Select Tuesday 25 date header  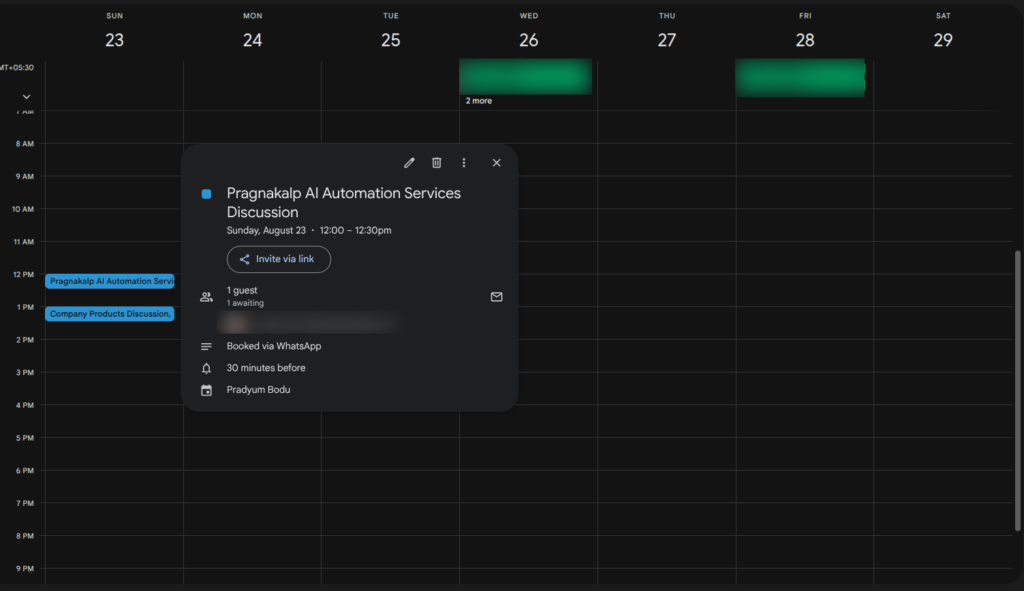(391, 40)
